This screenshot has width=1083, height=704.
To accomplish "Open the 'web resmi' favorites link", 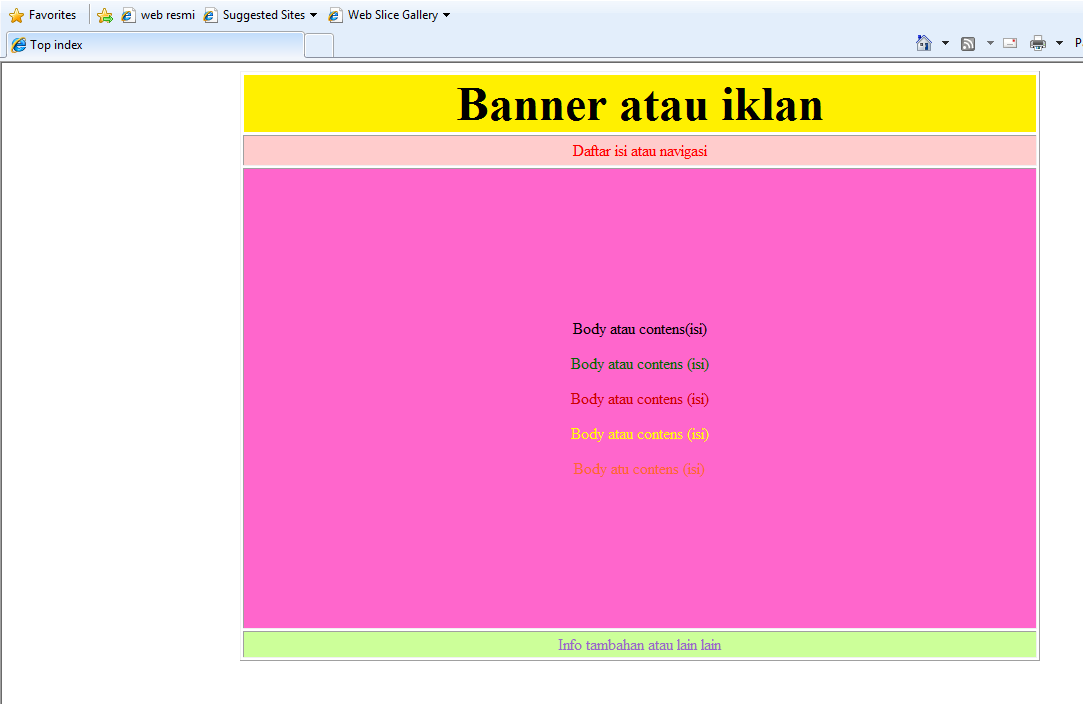I will [158, 15].
